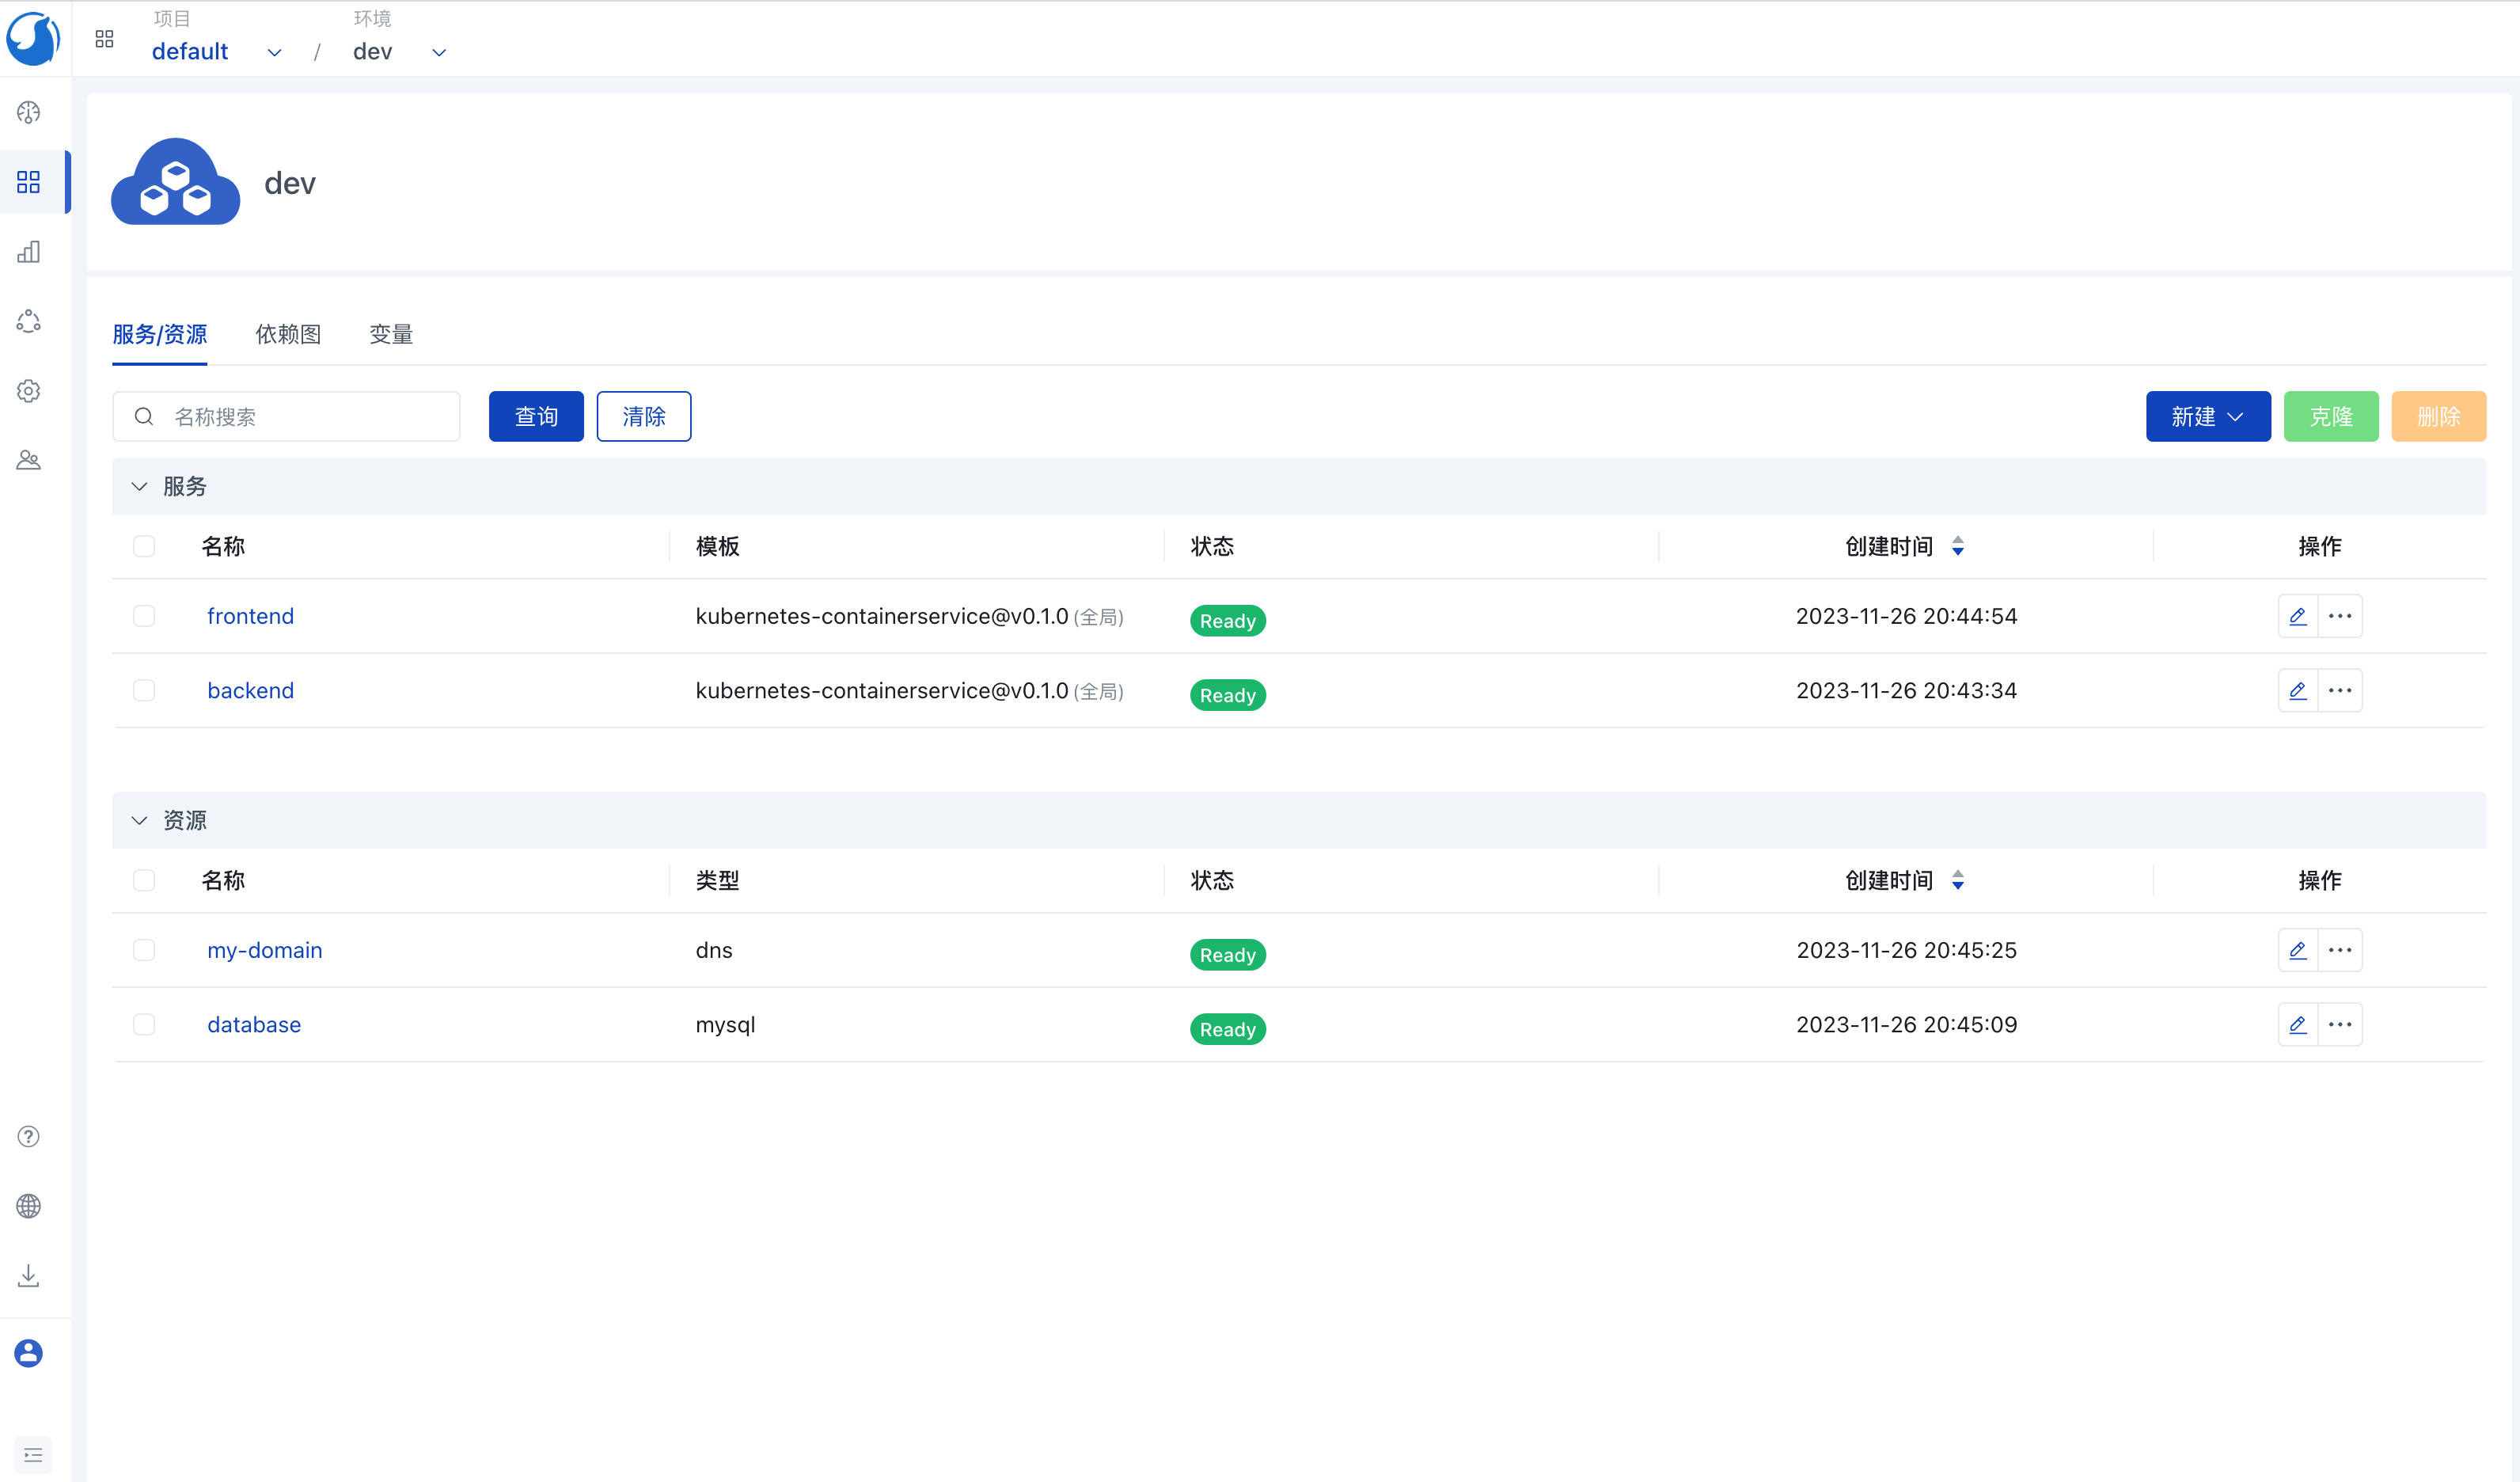Open the user avatar profile icon

tap(29, 1353)
